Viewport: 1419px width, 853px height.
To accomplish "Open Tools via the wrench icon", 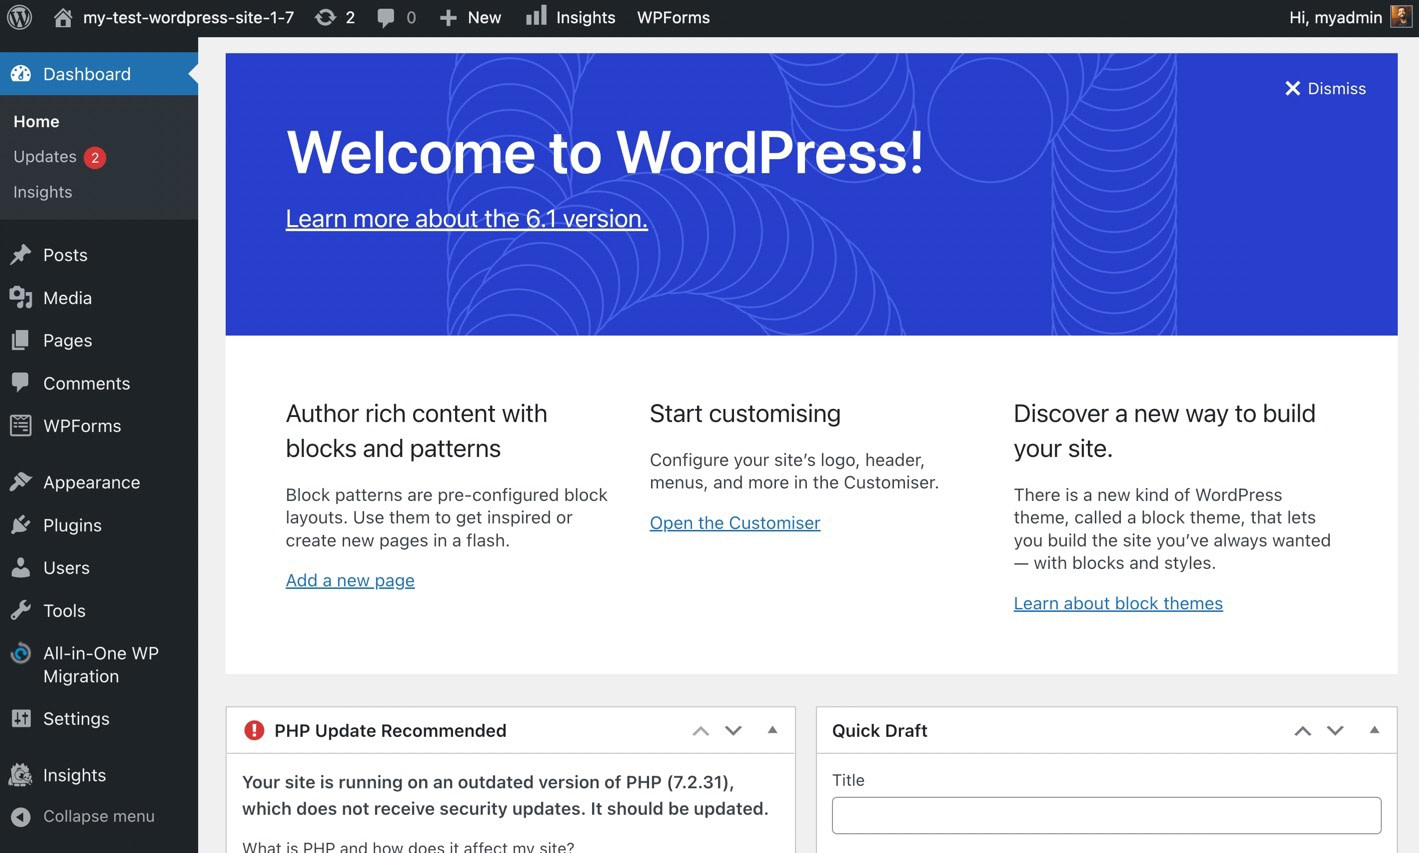I will 22,610.
